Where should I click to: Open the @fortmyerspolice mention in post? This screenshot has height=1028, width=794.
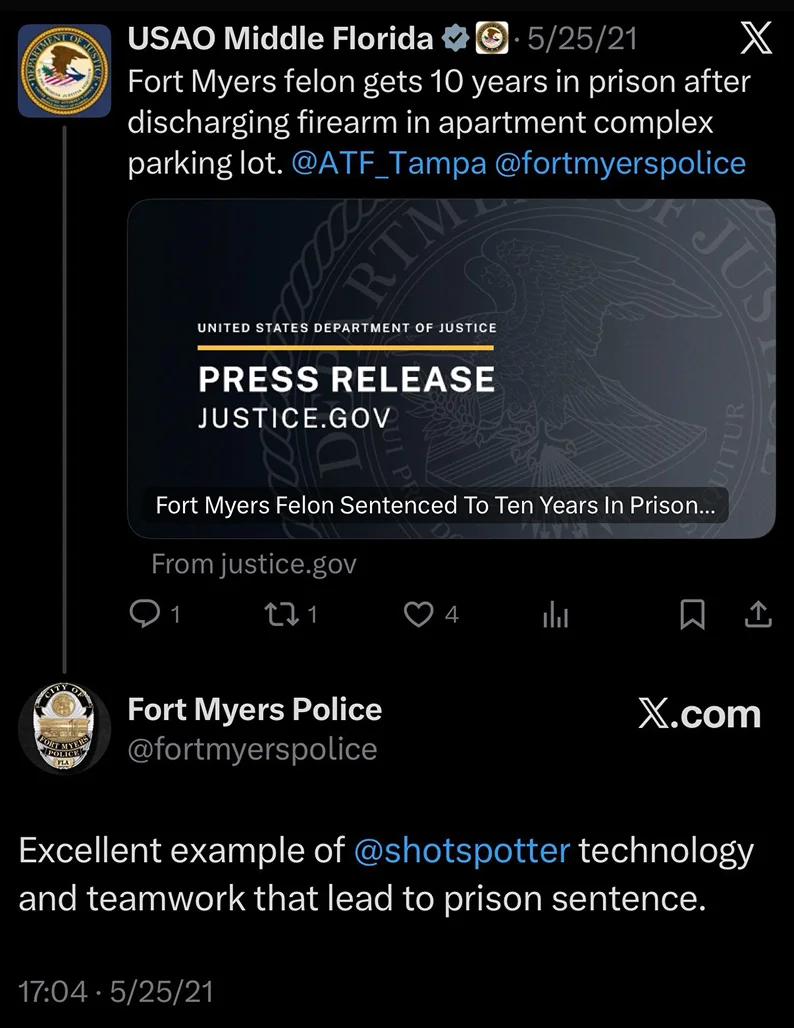coord(620,163)
